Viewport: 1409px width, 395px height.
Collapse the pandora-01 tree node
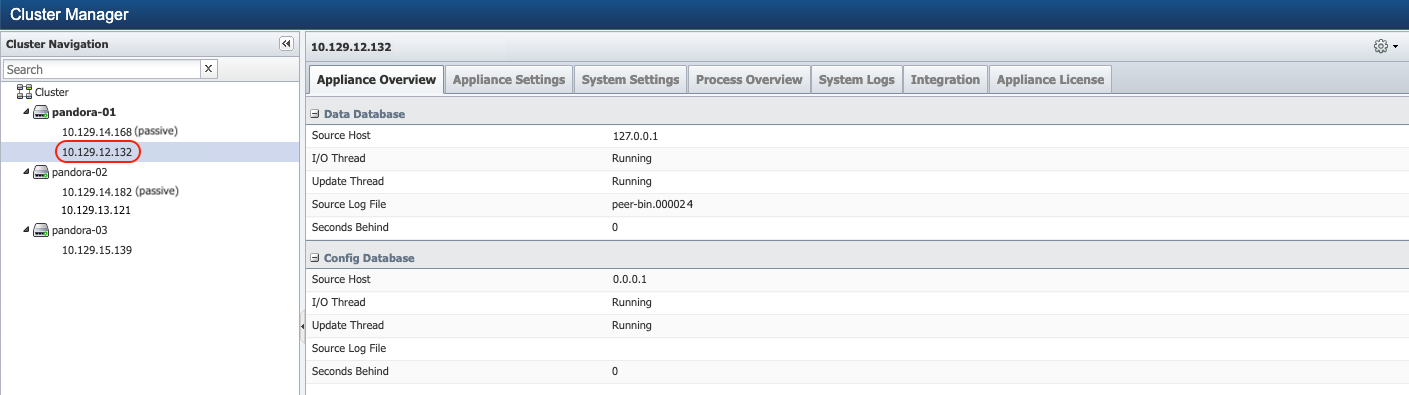click(26, 112)
